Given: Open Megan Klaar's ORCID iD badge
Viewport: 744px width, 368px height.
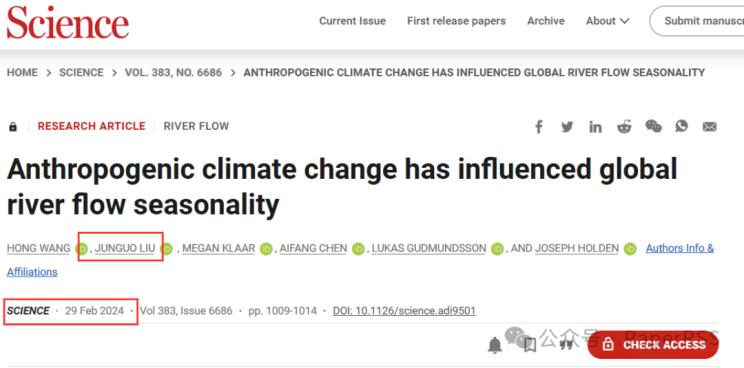Looking at the screenshot, I should (266, 248).
